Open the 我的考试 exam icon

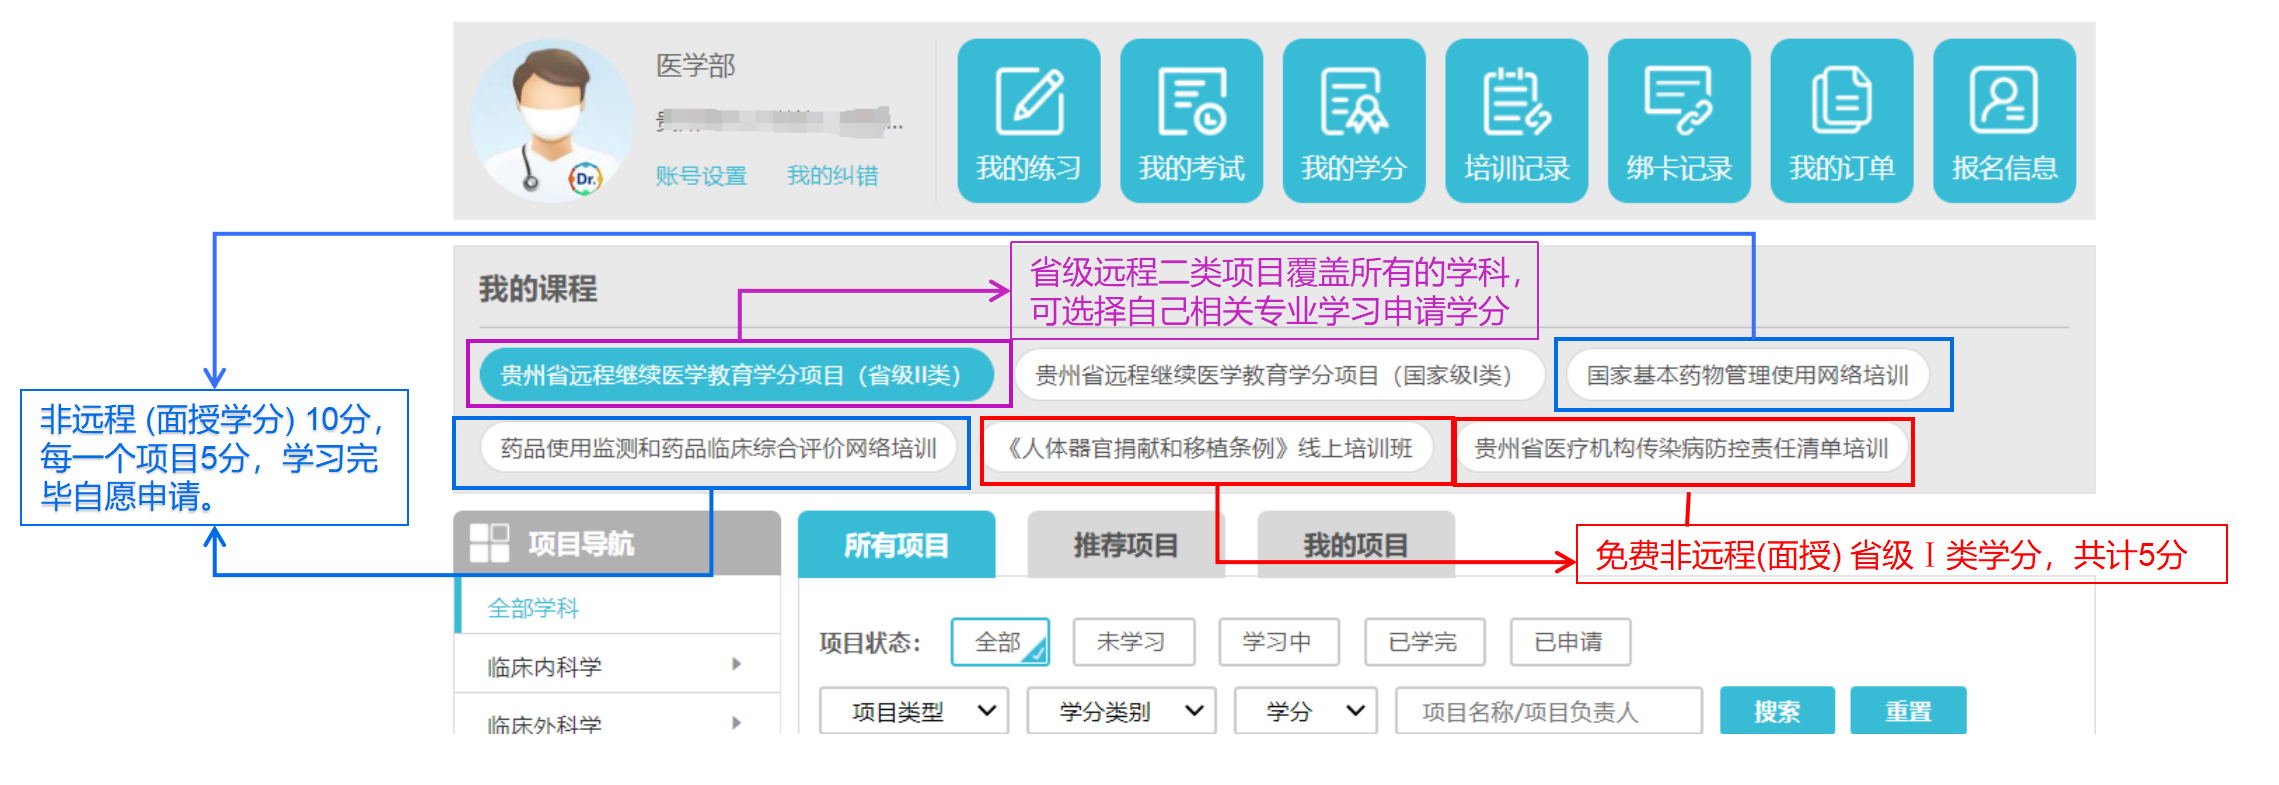(1191, 121)
